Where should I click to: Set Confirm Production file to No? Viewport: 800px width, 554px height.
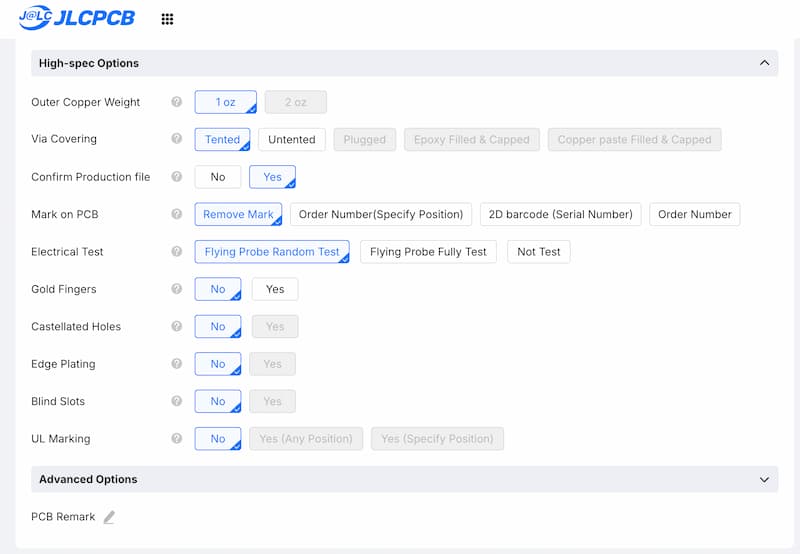[218, 177]
